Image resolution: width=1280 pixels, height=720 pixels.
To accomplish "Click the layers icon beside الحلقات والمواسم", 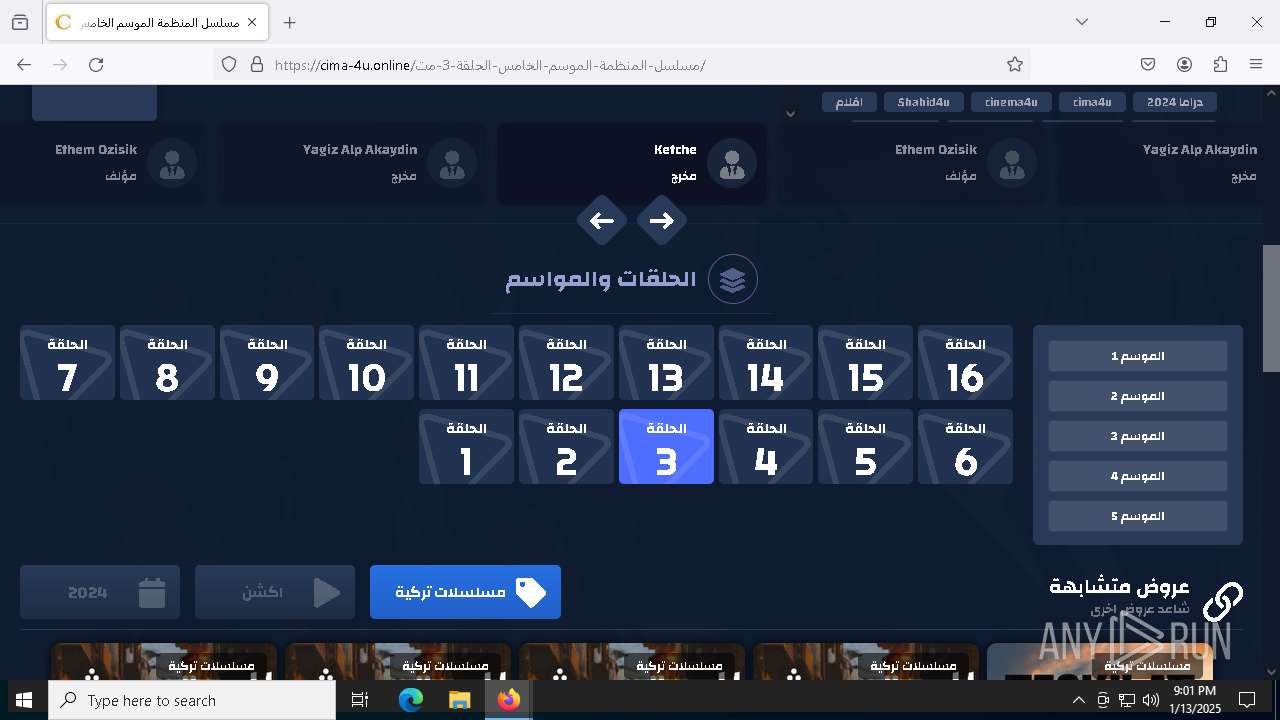I will (x=733, y=279).
